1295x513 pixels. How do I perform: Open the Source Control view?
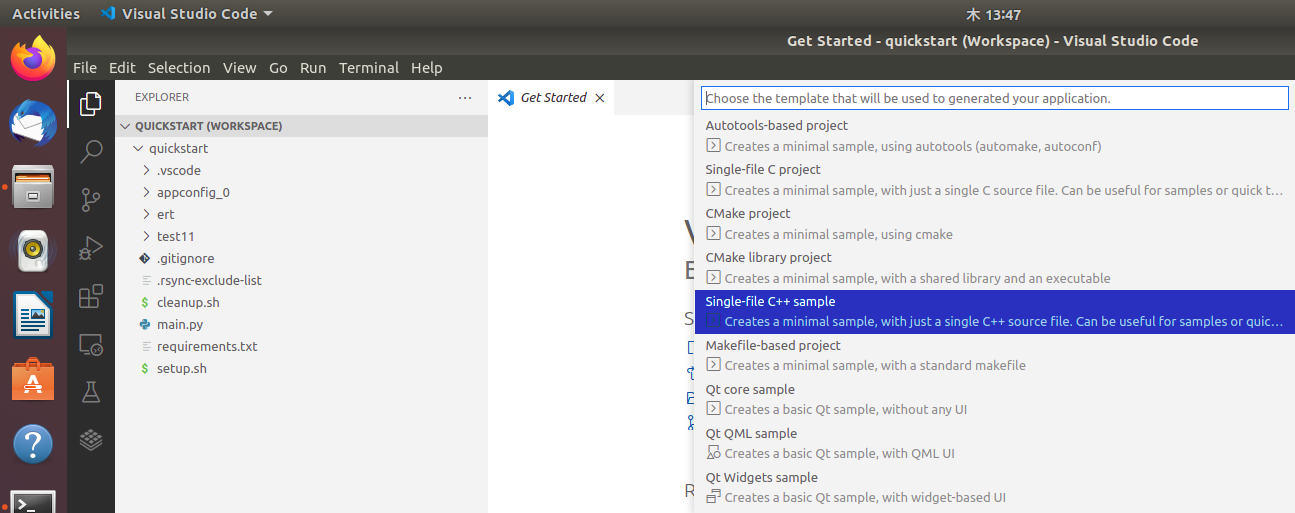tap(91, 199)
